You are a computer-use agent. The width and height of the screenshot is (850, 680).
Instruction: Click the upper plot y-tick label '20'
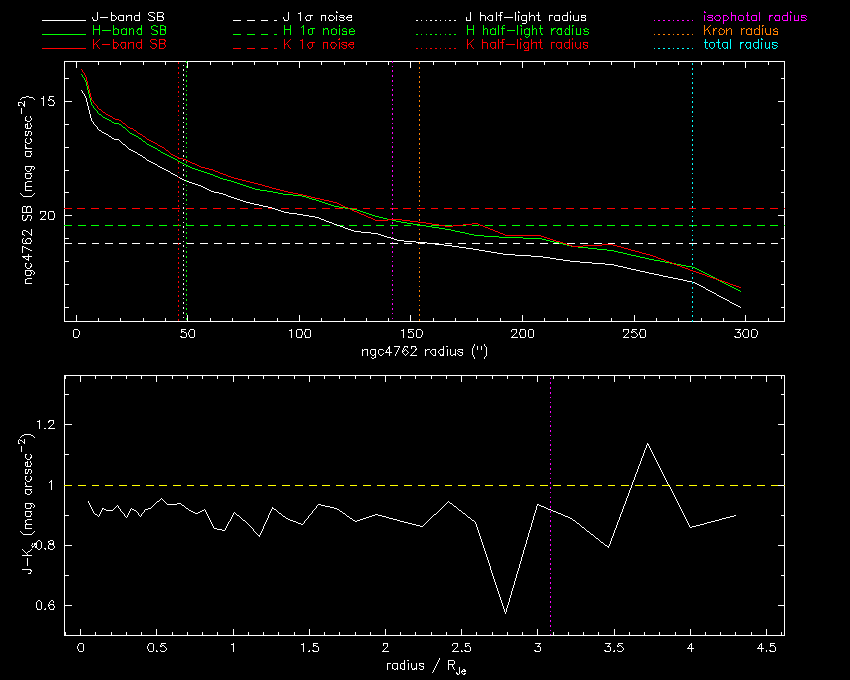point(48,216)
